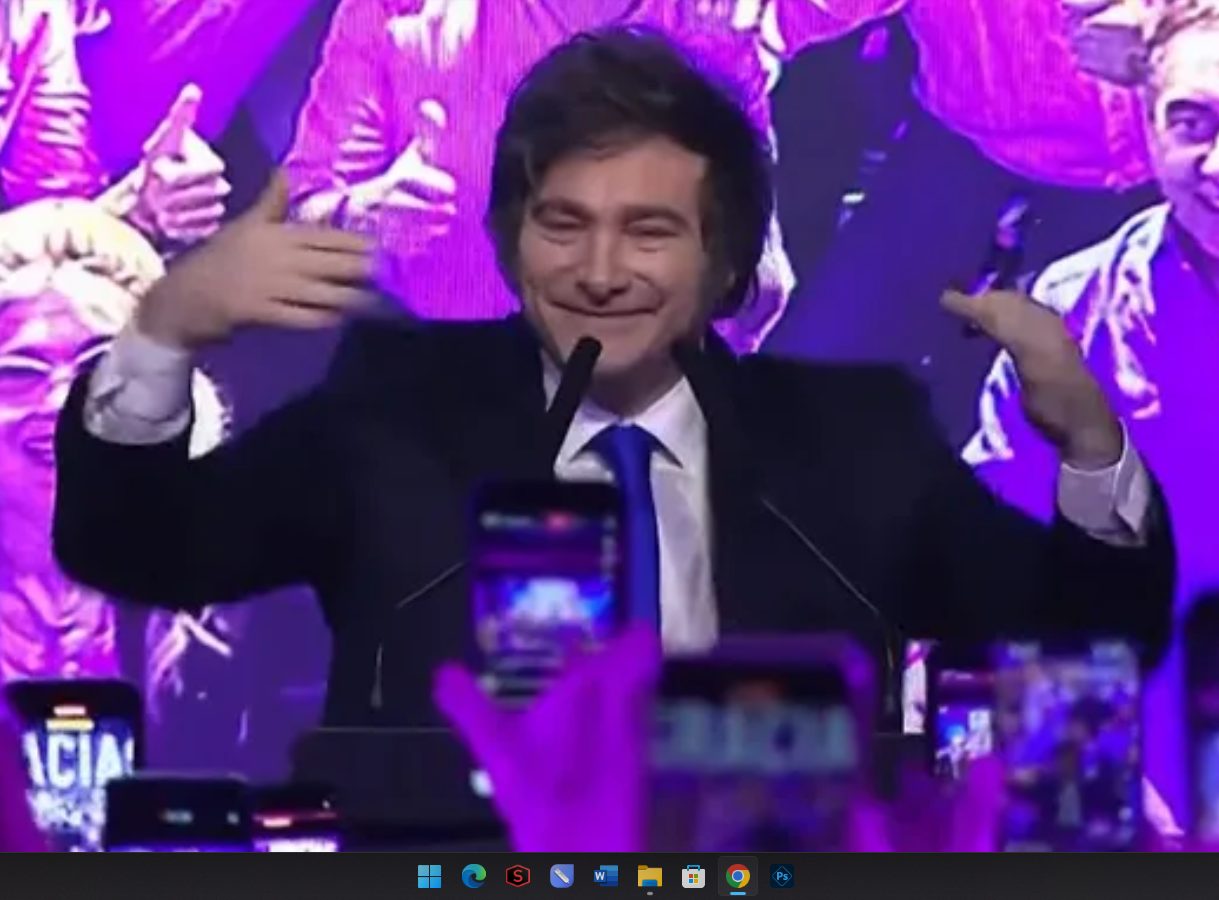
Task: Open File Explorer from the taskbar
Action: [649, 877]
